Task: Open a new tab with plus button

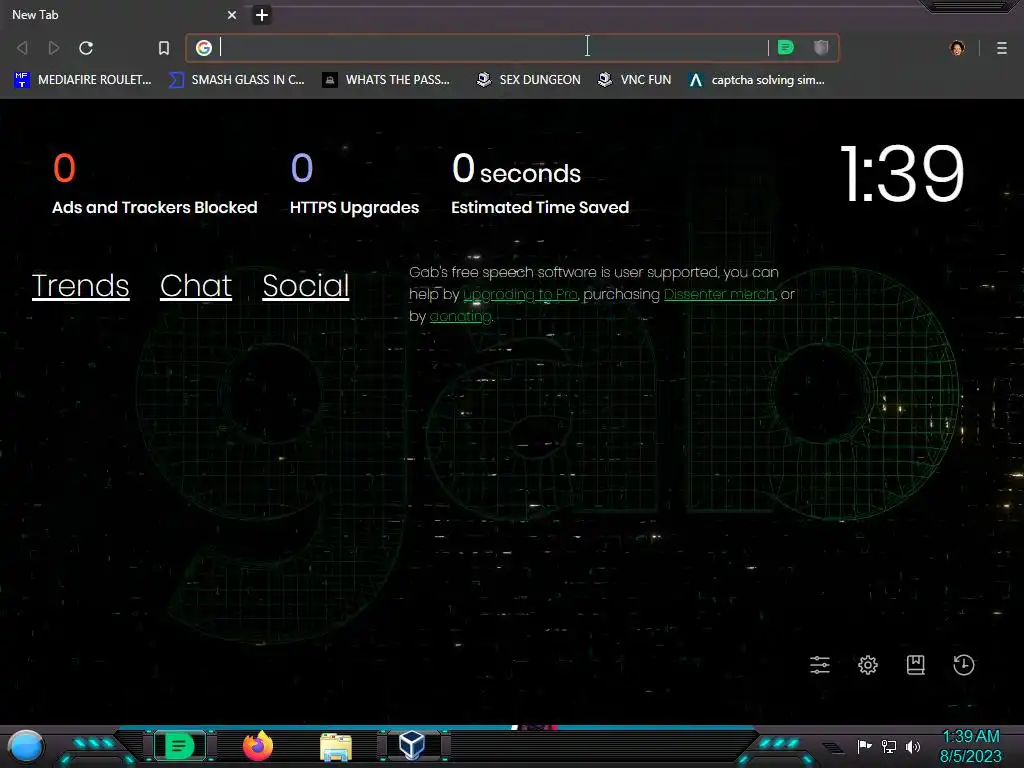Action: (262, 14)
